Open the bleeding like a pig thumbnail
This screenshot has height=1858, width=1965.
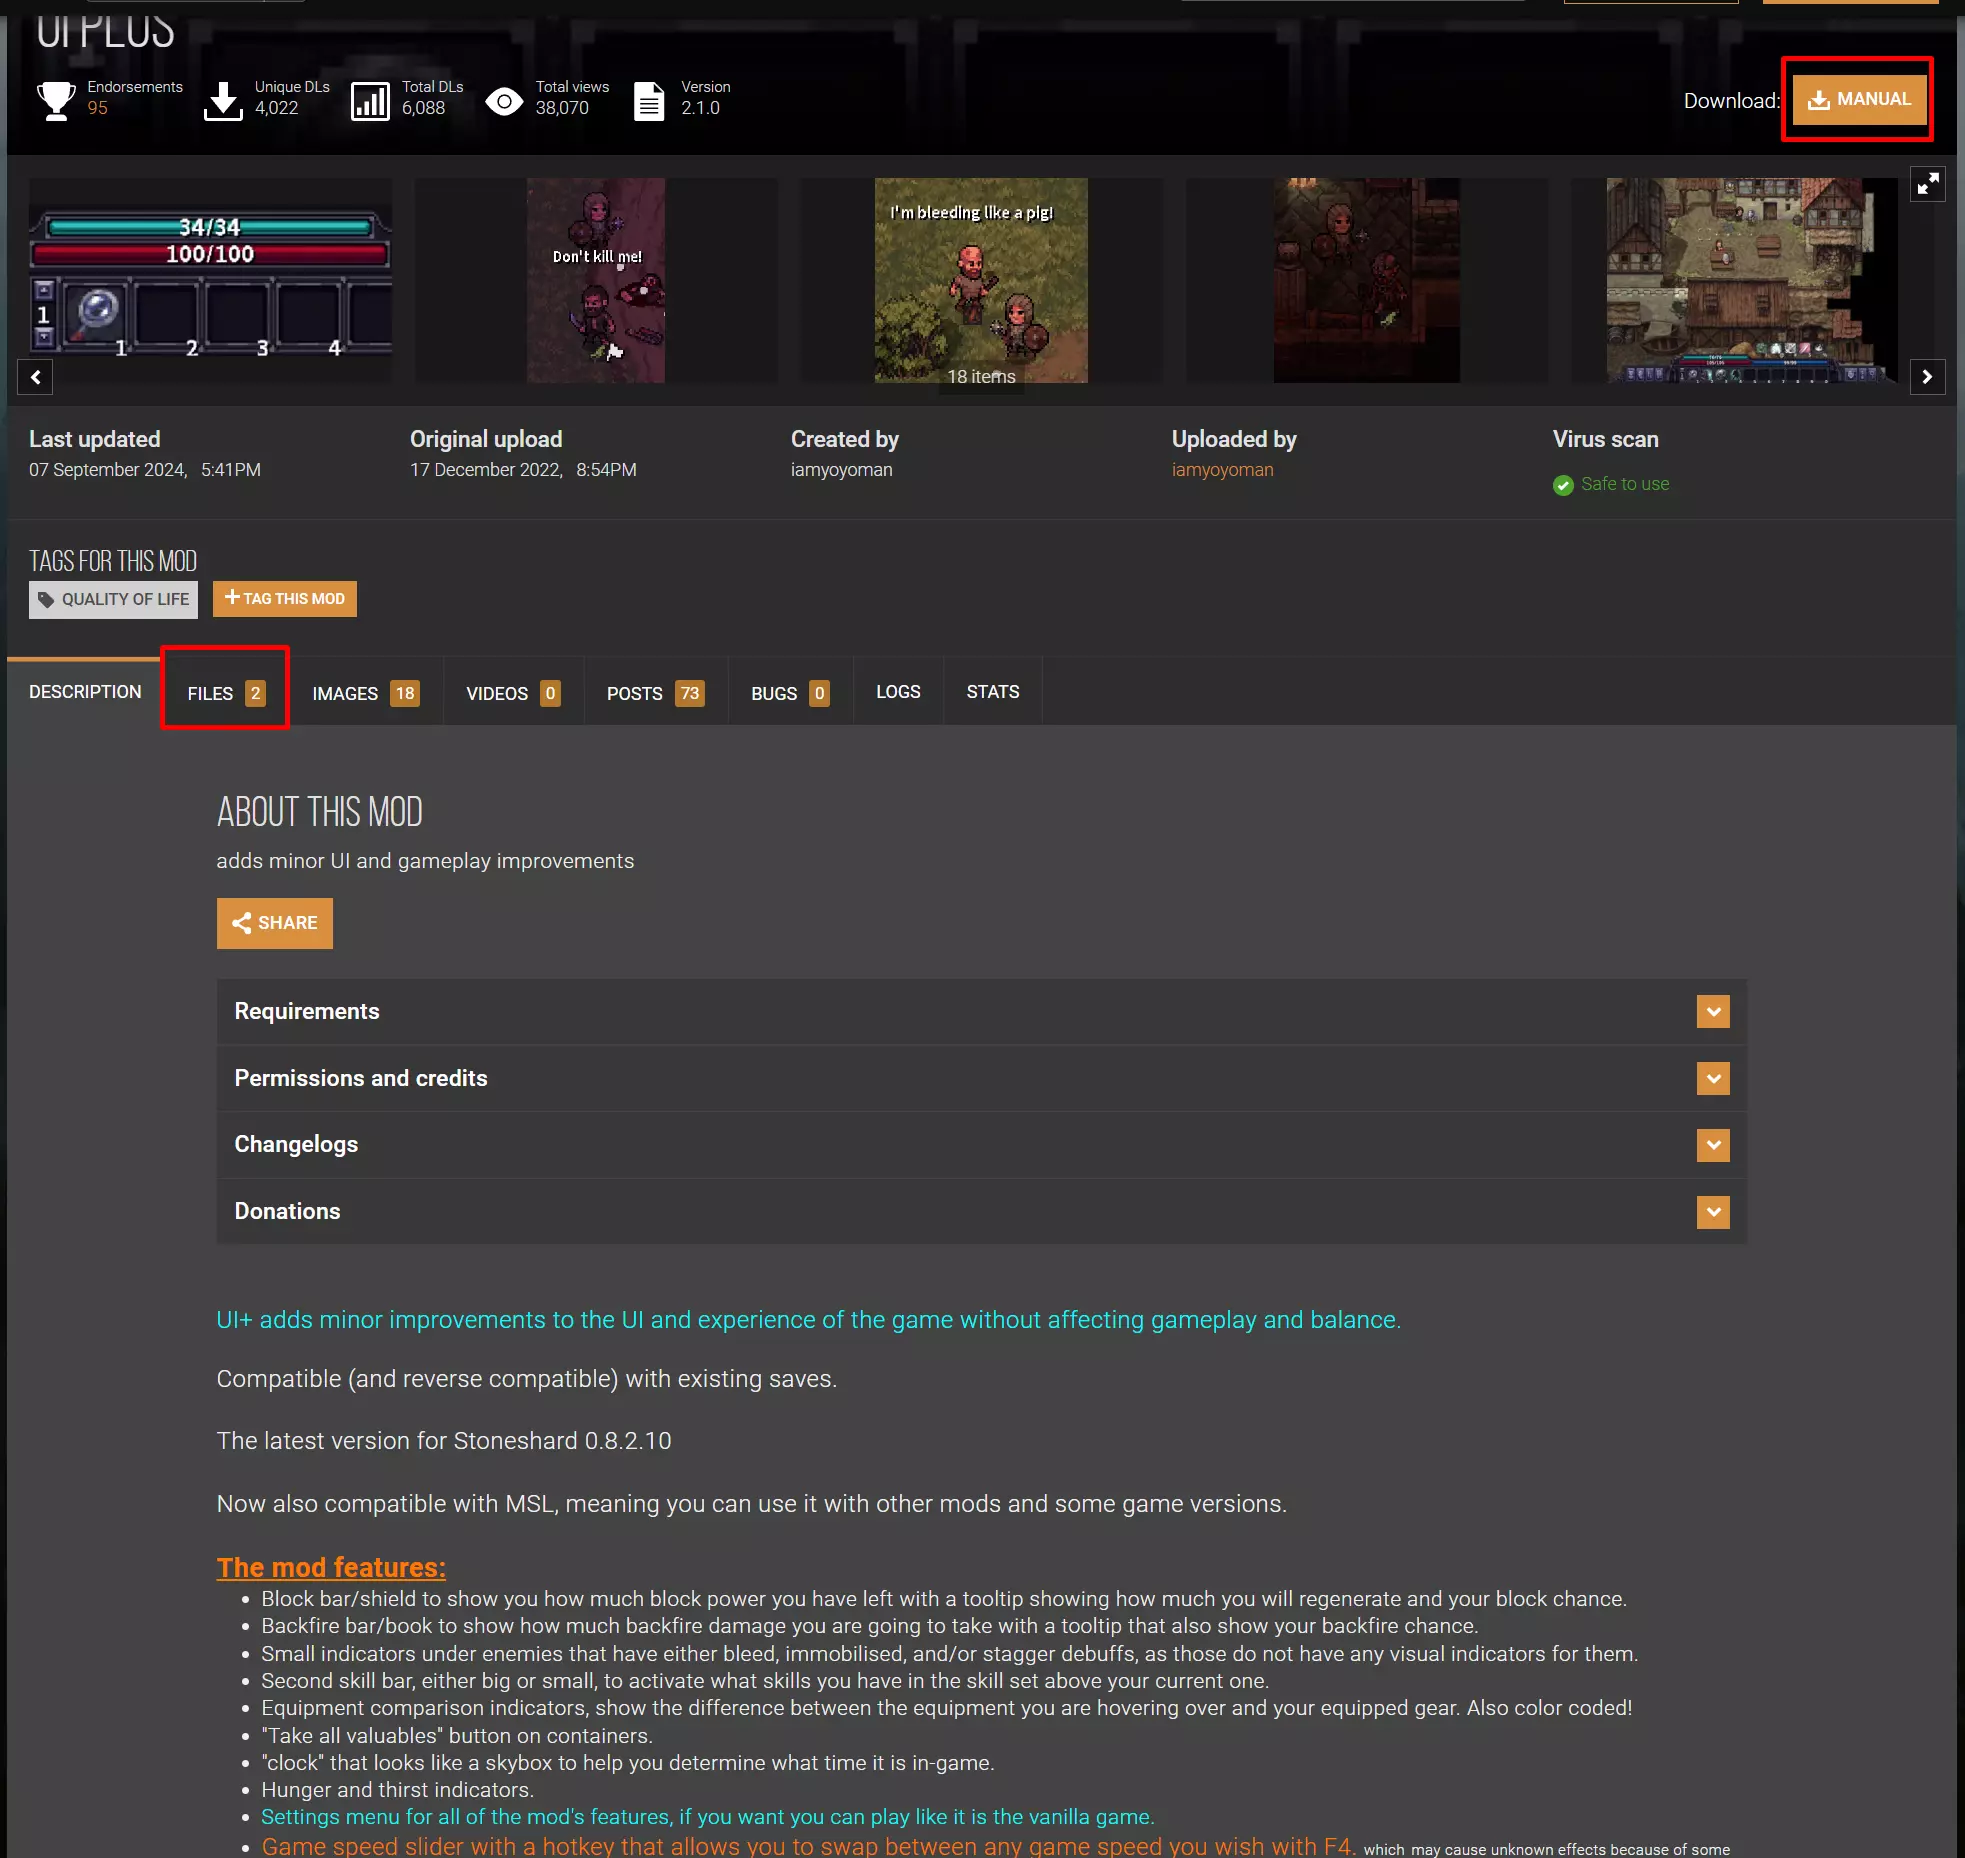(x=980, y=280)
